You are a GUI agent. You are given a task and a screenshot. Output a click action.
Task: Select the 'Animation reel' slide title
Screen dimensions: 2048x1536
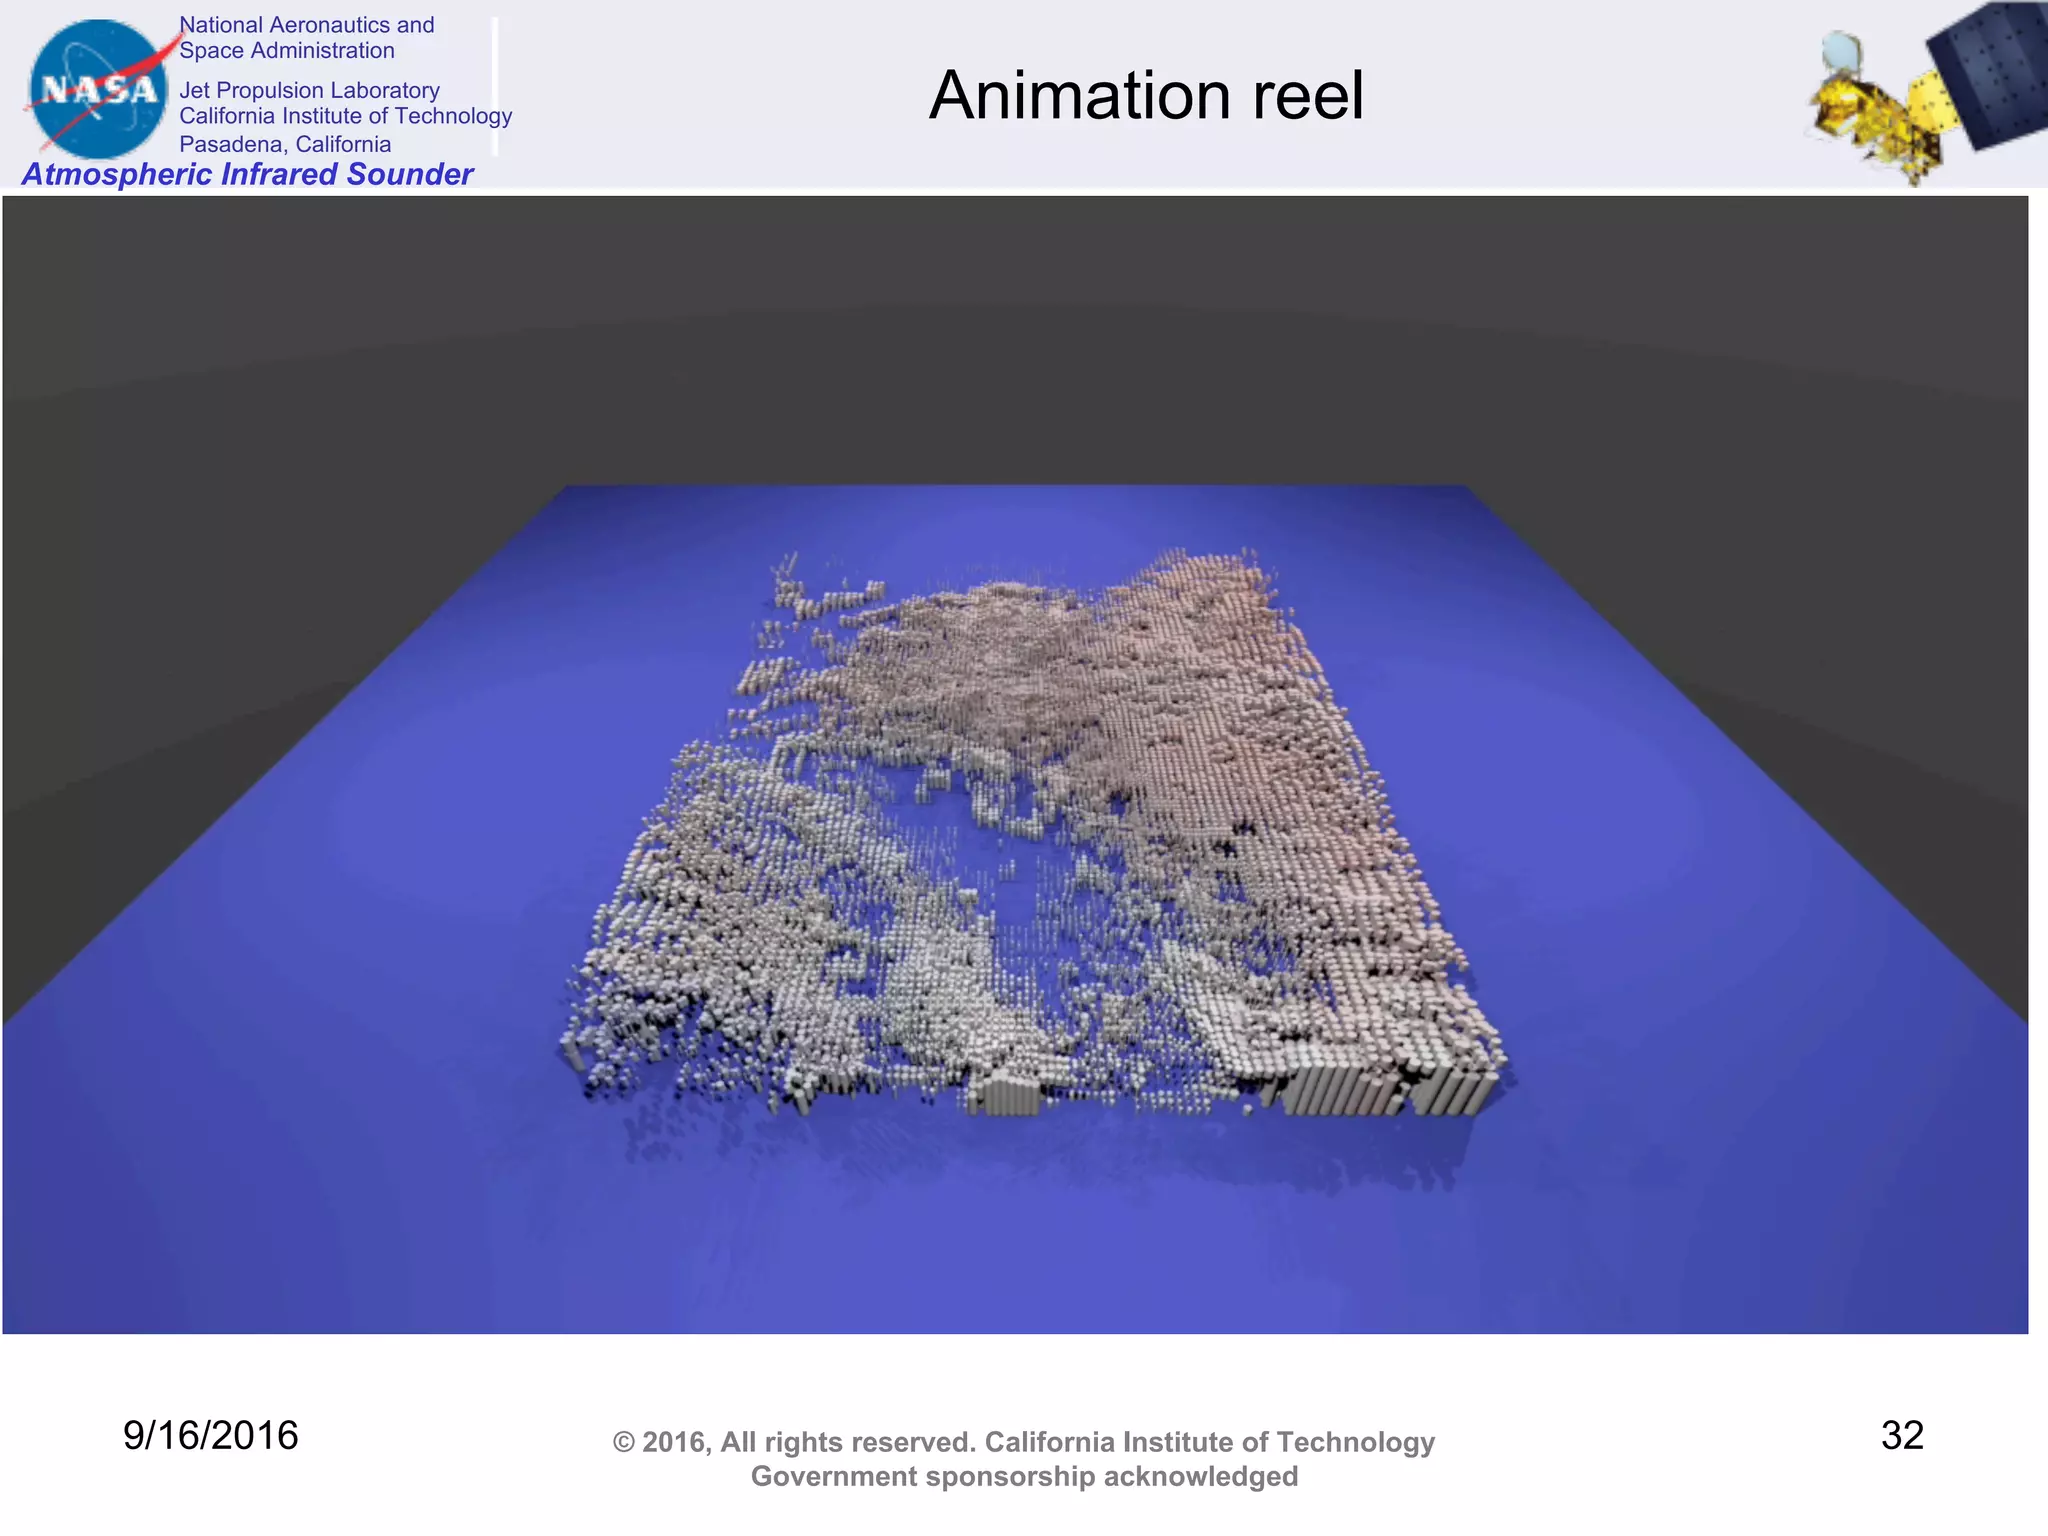pos(1146,96)
